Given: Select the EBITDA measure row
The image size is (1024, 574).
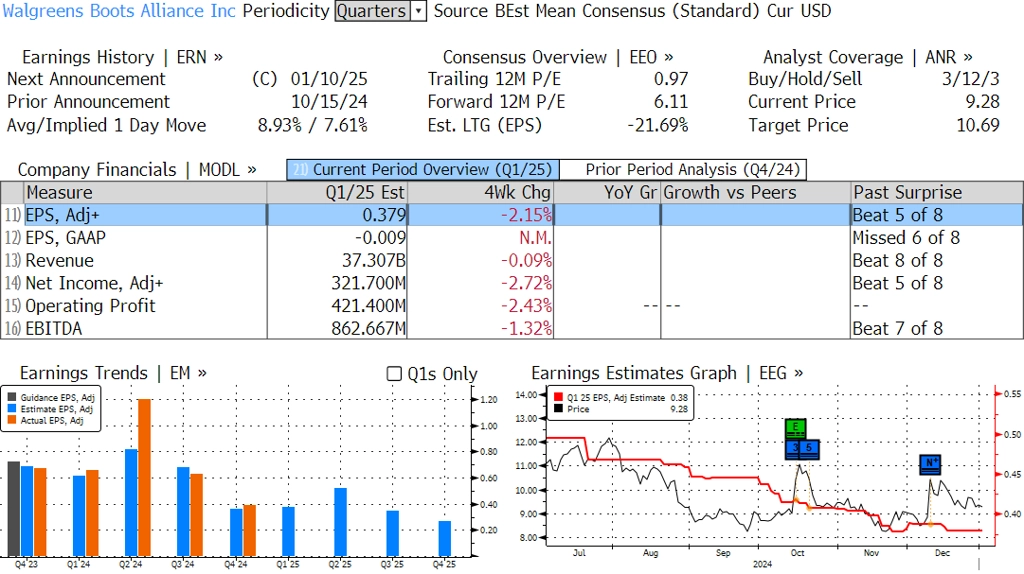Looking at the screenshot, I should pyautogui.click(x=511, y=328).
